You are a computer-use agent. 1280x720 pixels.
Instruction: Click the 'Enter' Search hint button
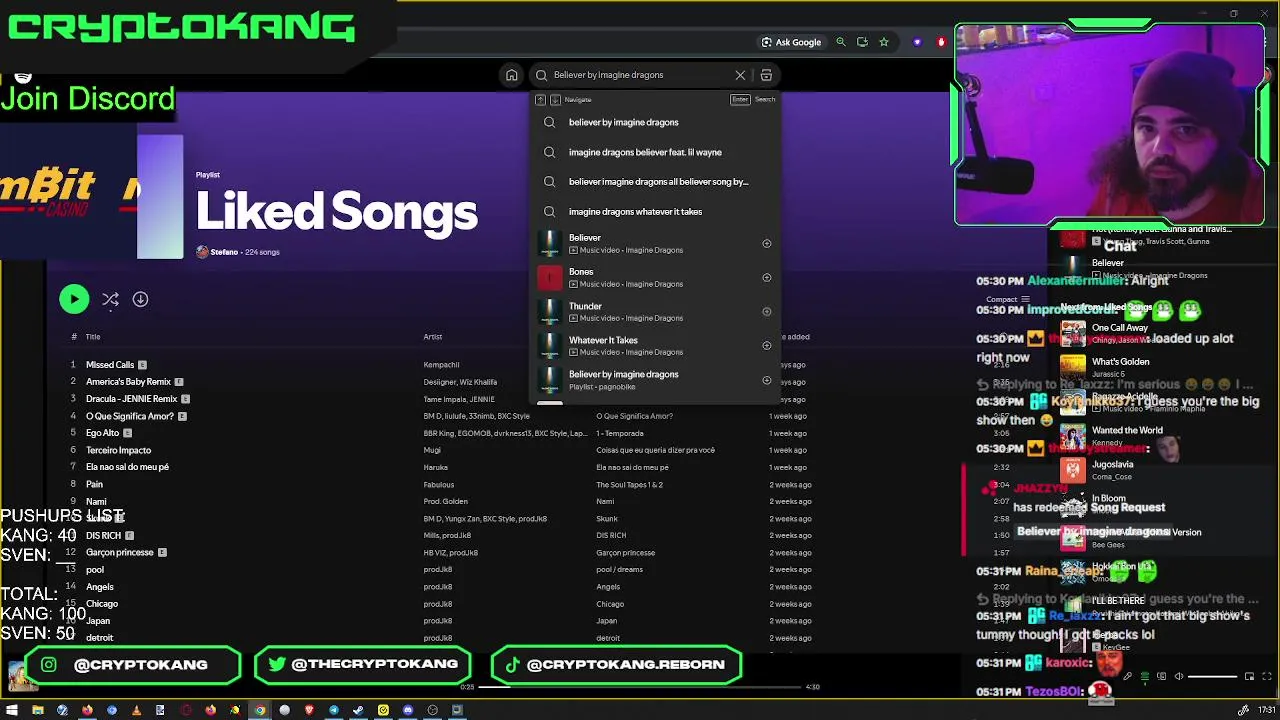pyautogui.click(x=740, y=99)
